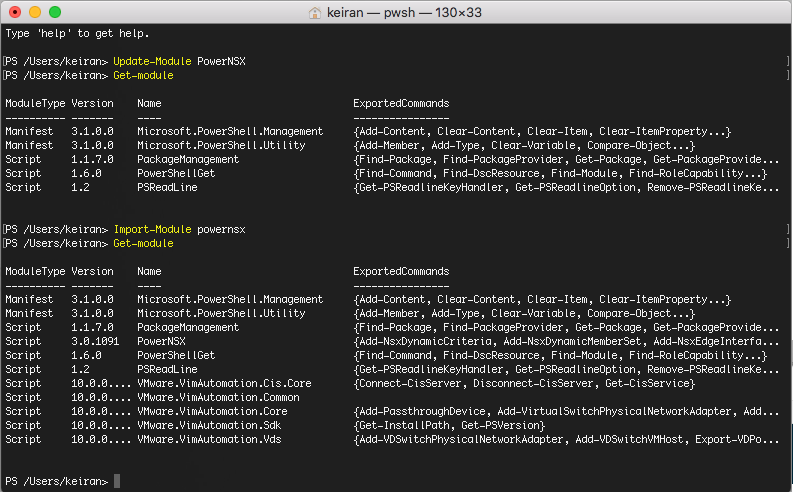
Task: Click the VMware.VimAutomation.Cis.Core module name
Action: [x=224, y=383]
